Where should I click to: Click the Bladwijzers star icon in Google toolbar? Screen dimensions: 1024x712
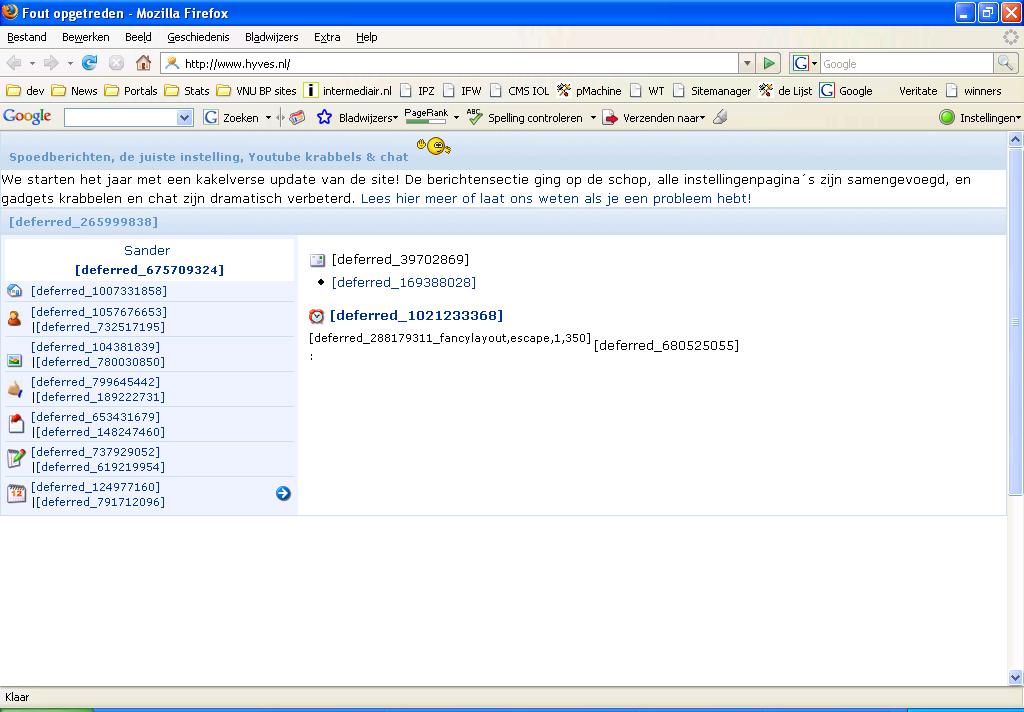click(x=324, y=117)
